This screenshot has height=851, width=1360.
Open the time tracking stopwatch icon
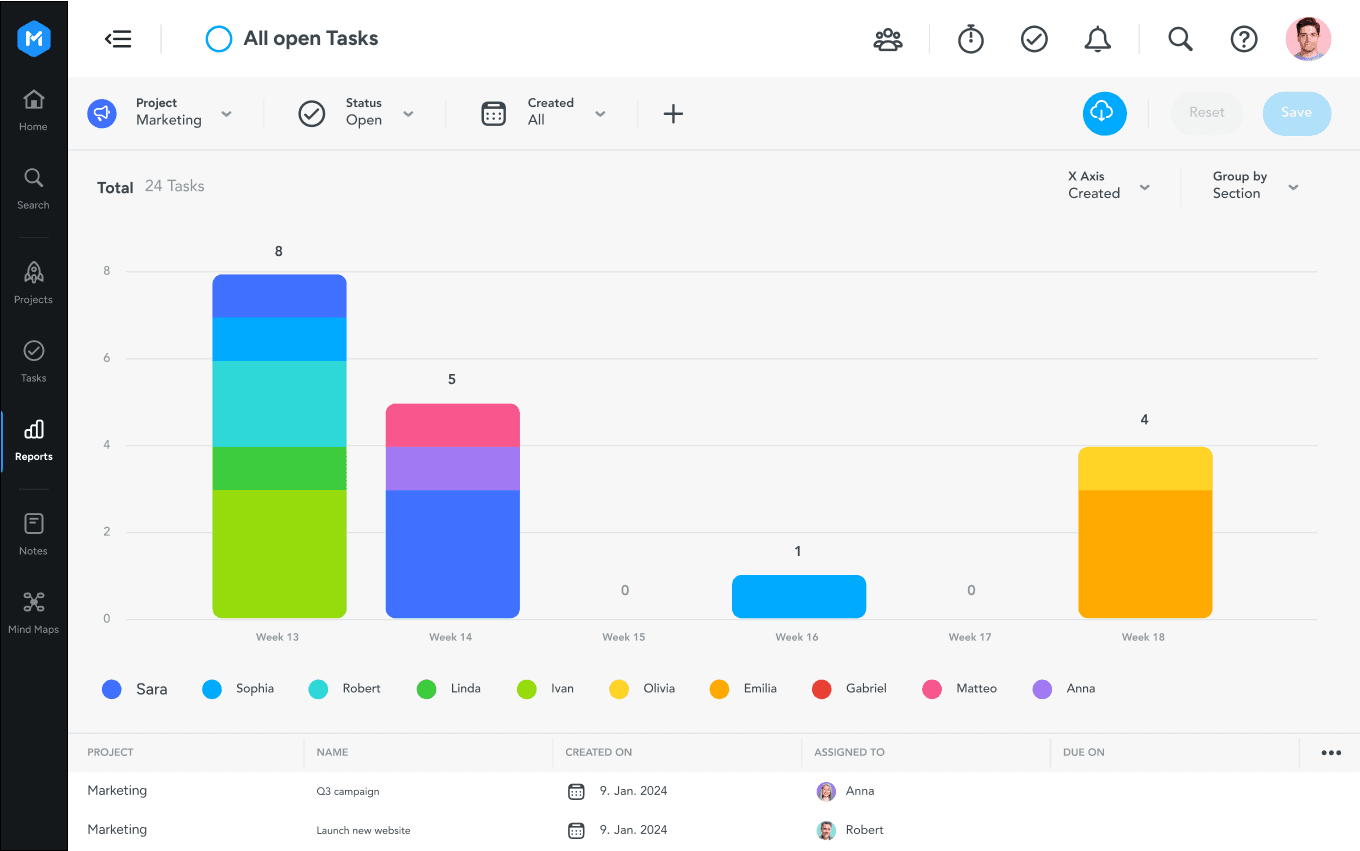(970, 39)
